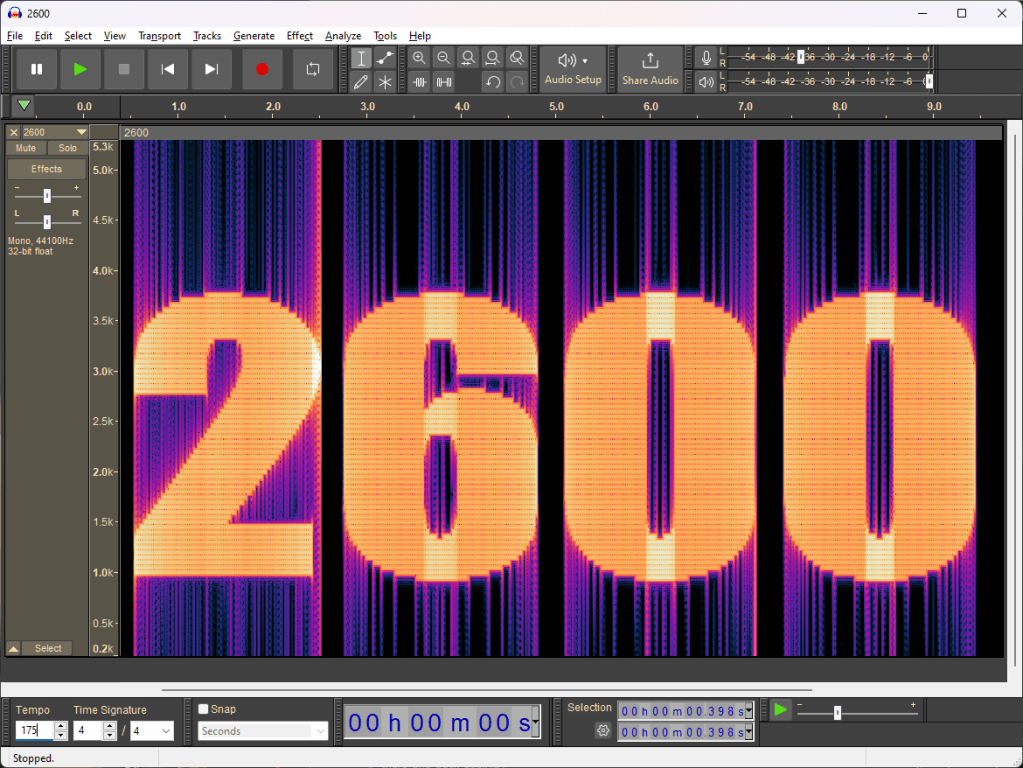Click the Skip to End button
This screenshot has width=1023, height=768.
211,70
